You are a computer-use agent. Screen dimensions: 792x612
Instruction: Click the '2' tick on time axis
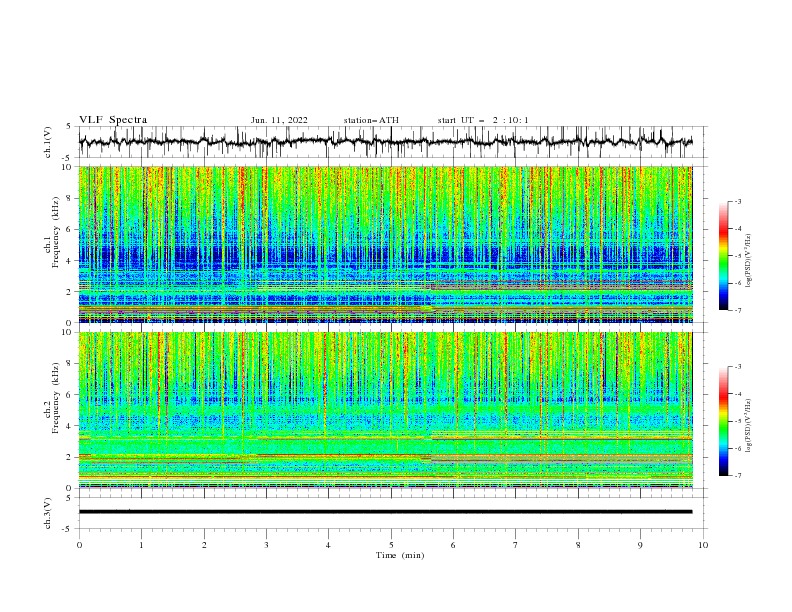point(204,545)
